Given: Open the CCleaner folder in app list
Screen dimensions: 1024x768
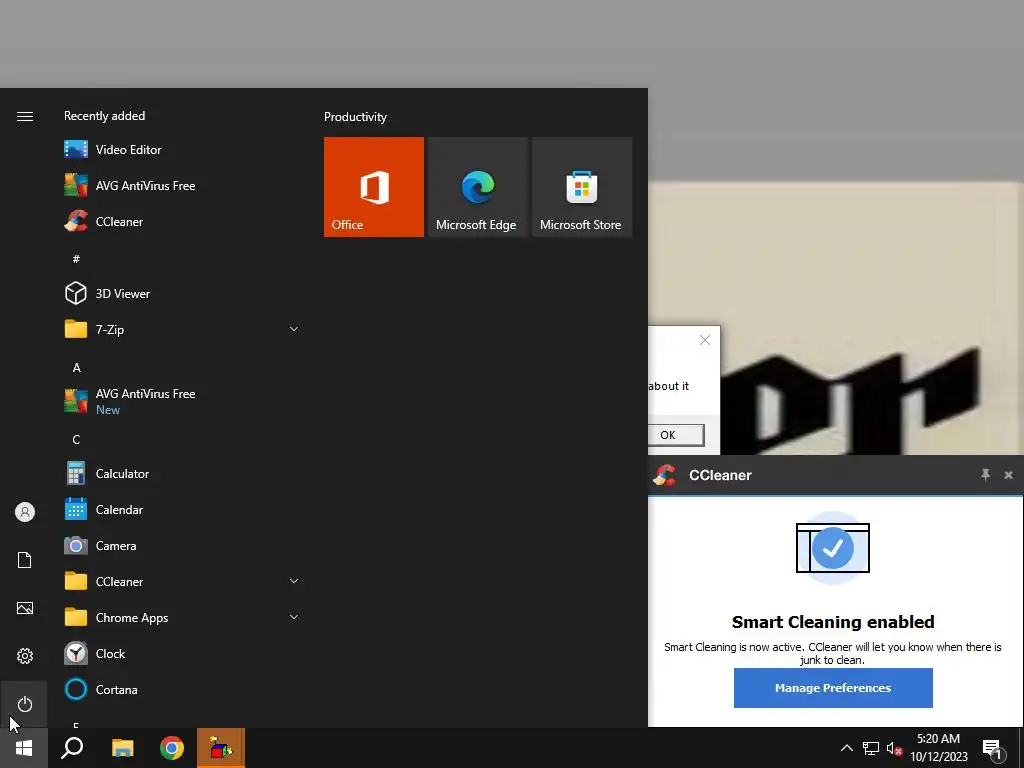Looking at the screenshot, I should pos(183,581).
